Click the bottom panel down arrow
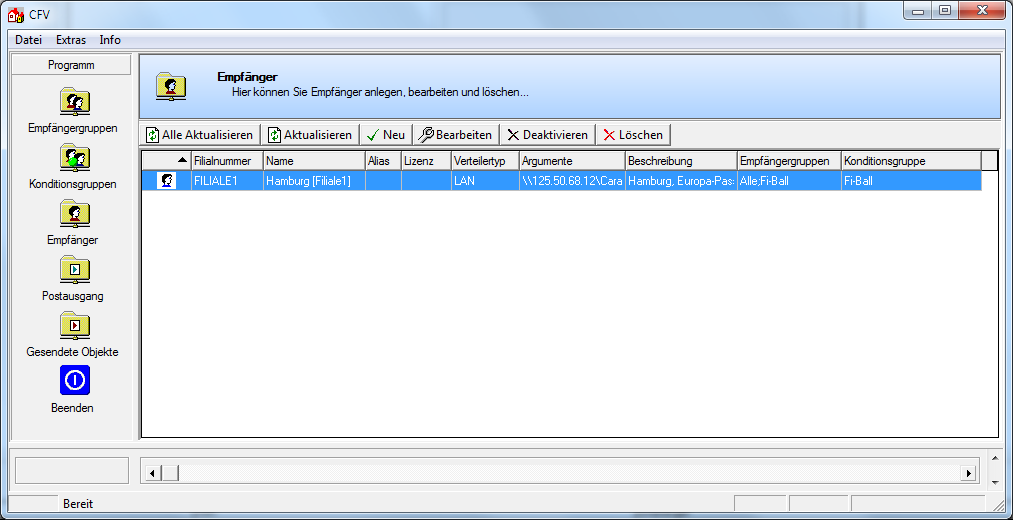This screenshot has height=520, width=1013. (x=996, y=482)
